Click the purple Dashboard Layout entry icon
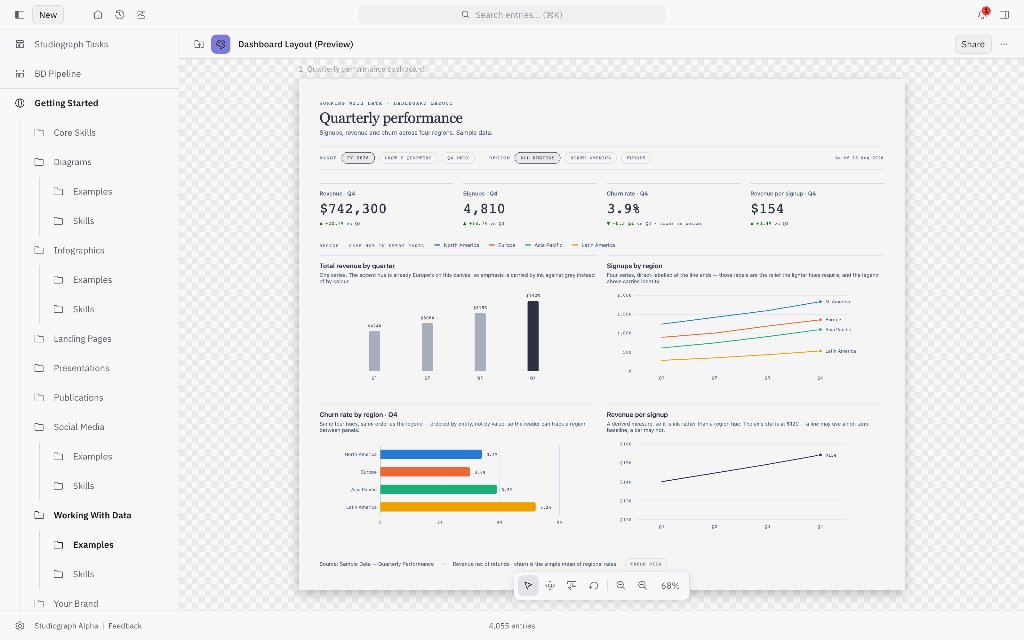Image resolution: width=1024 pixels, height=640 pixels. 221,44
